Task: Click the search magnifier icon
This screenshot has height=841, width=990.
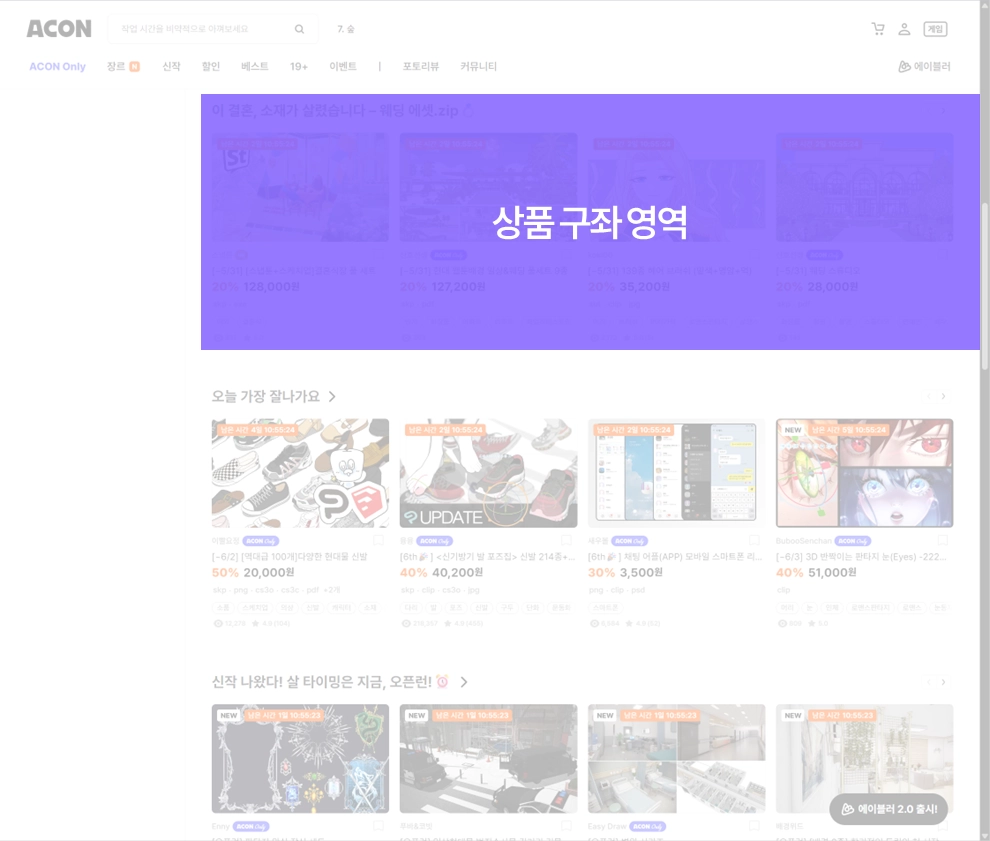Action: pyautogui.click(x=299, y=29)
